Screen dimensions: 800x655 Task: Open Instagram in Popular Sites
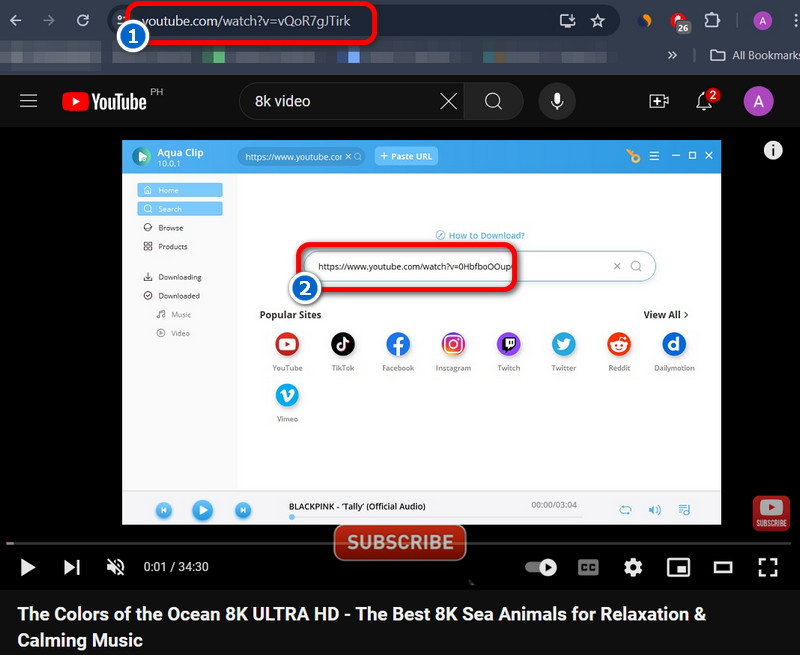coord(453,344)
